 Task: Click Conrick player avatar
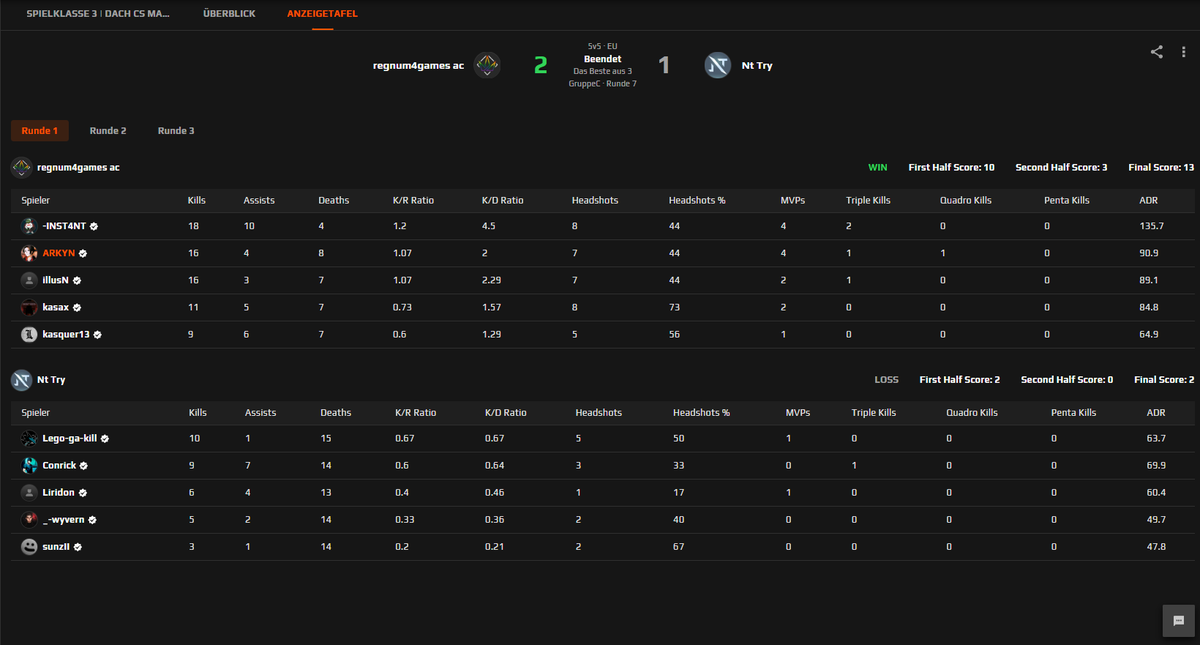(29, 465)
